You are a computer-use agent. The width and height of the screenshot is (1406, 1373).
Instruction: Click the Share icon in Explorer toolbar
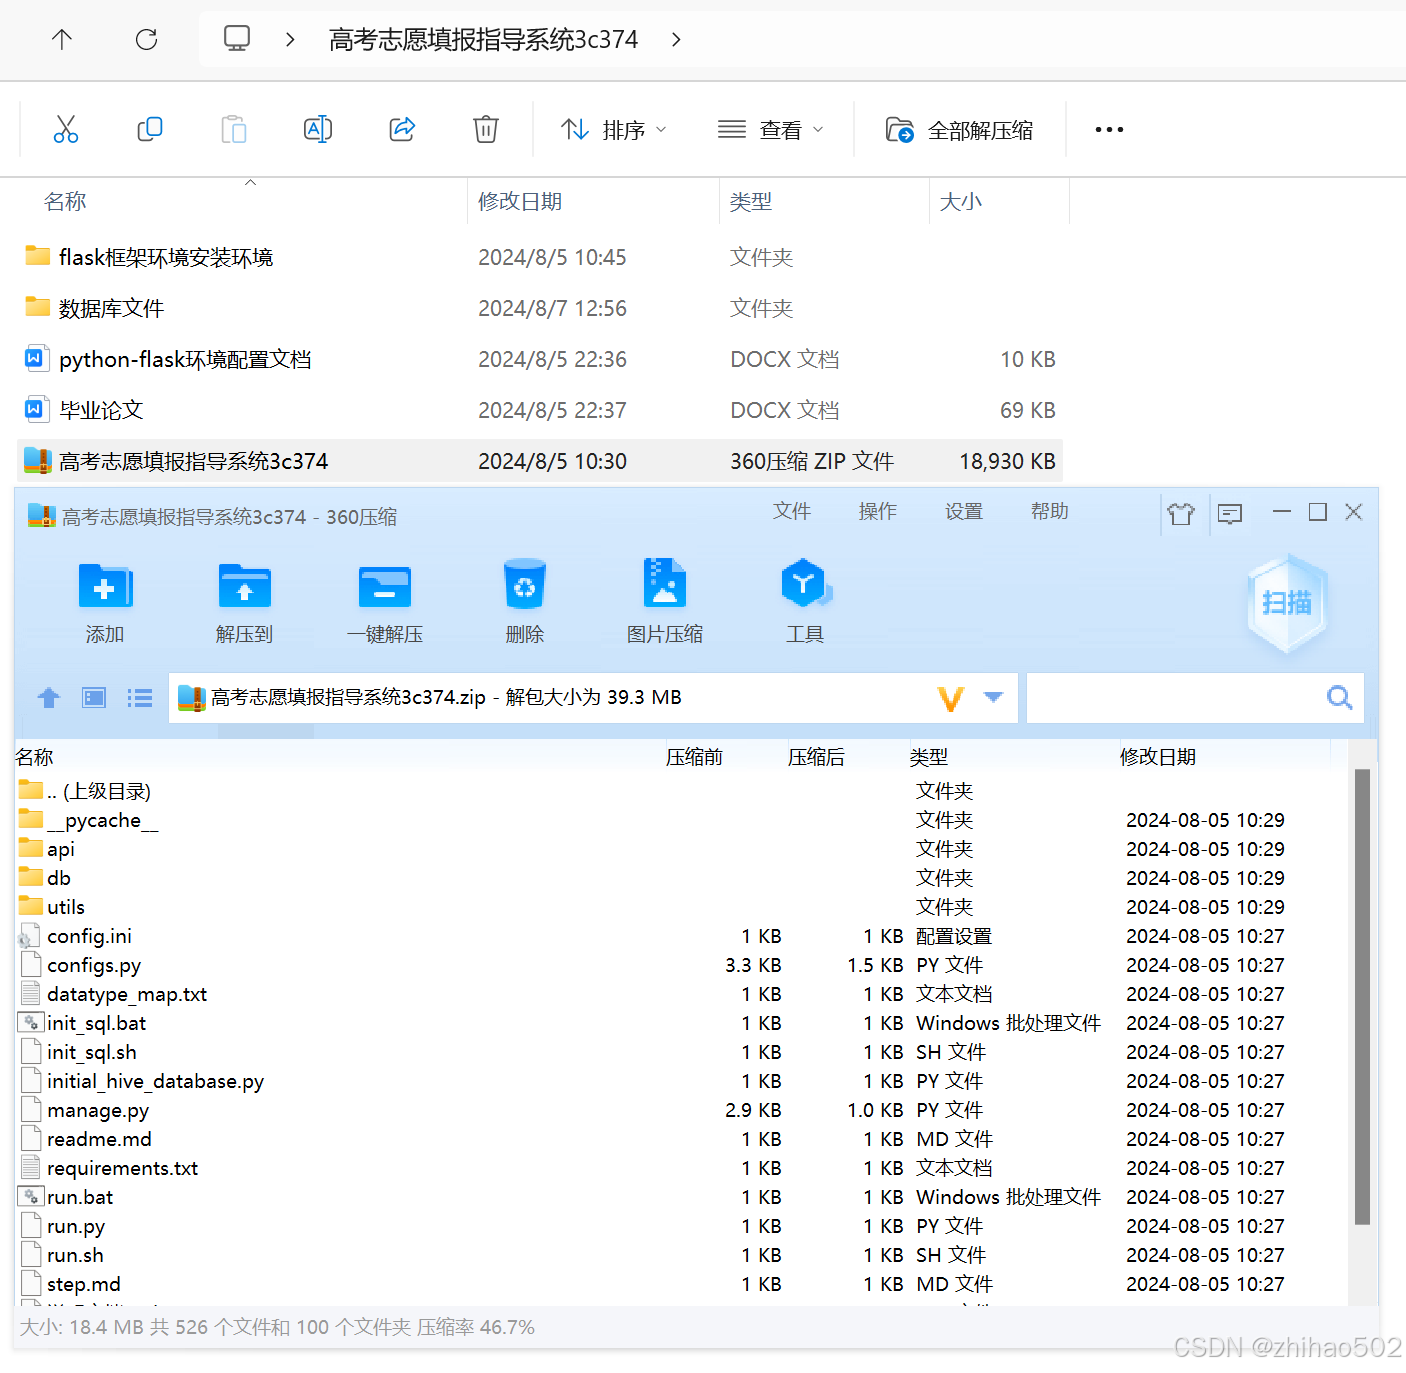402,129
